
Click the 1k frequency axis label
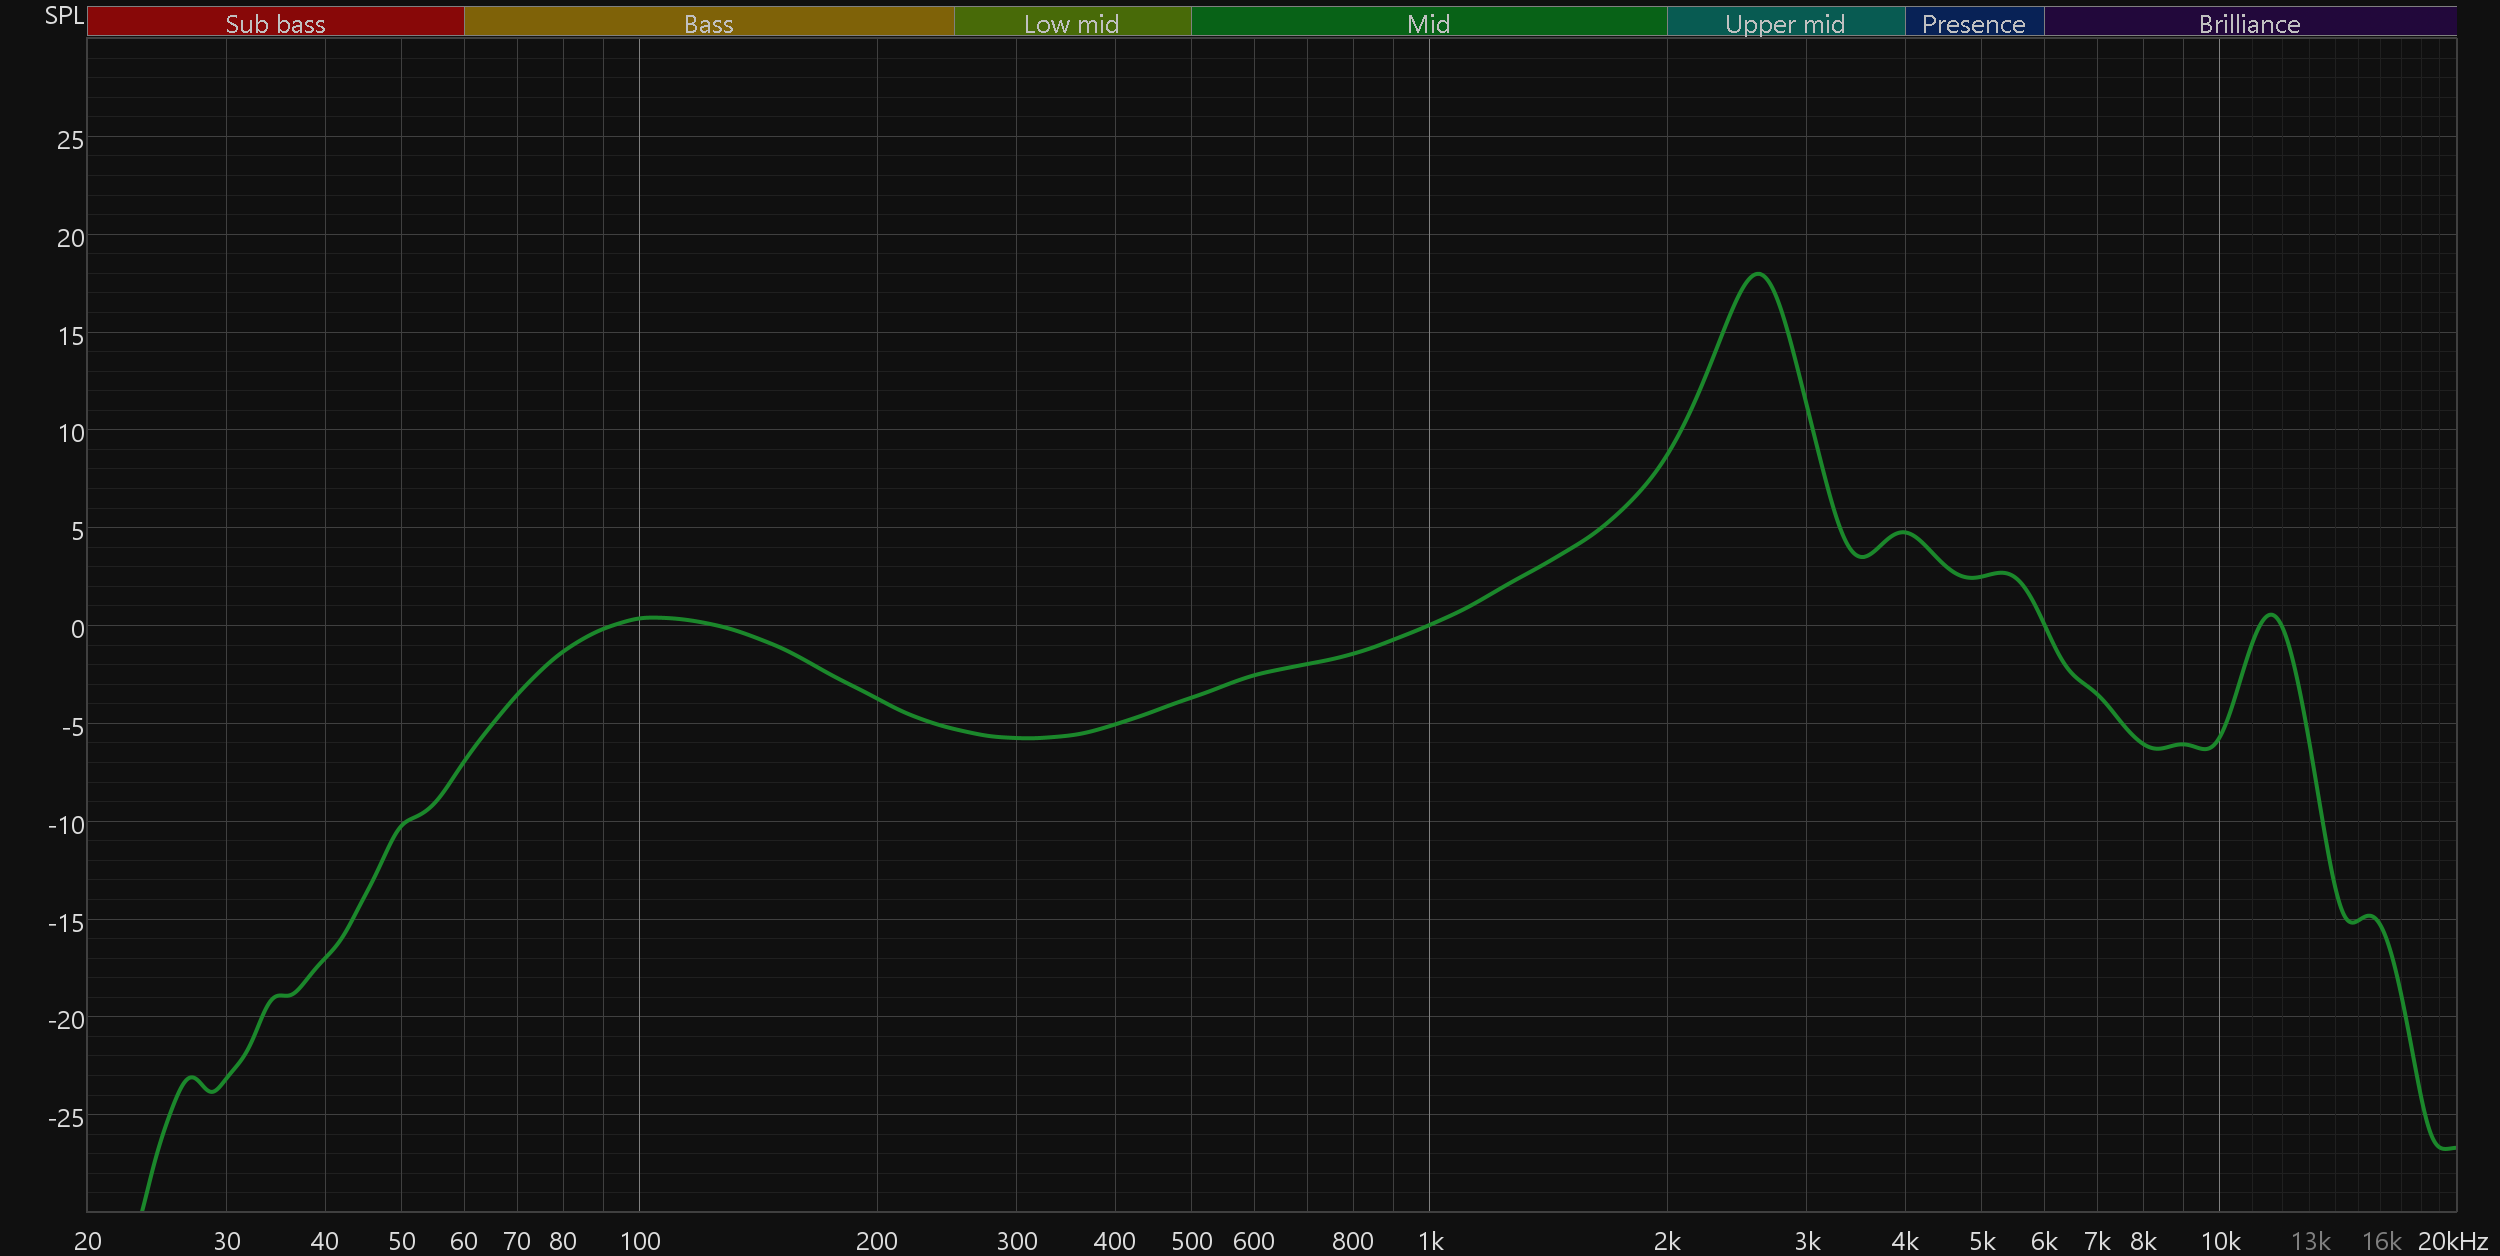click(1430, 1241)
